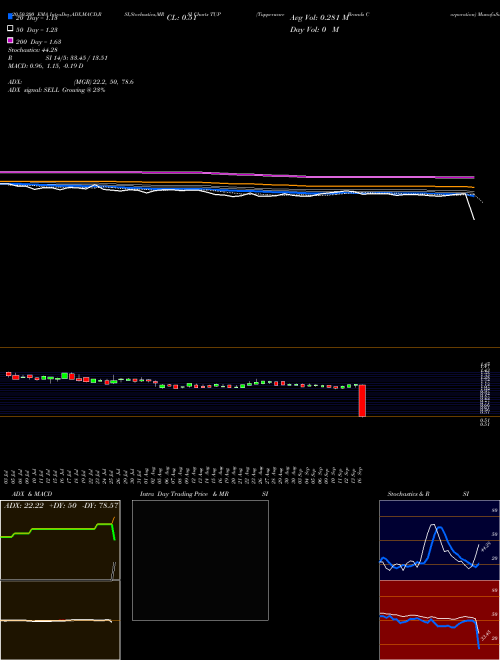Click the white 50 Day legend swatch
The height and width of the screenshot is (660, 500).
click(10, 29)
